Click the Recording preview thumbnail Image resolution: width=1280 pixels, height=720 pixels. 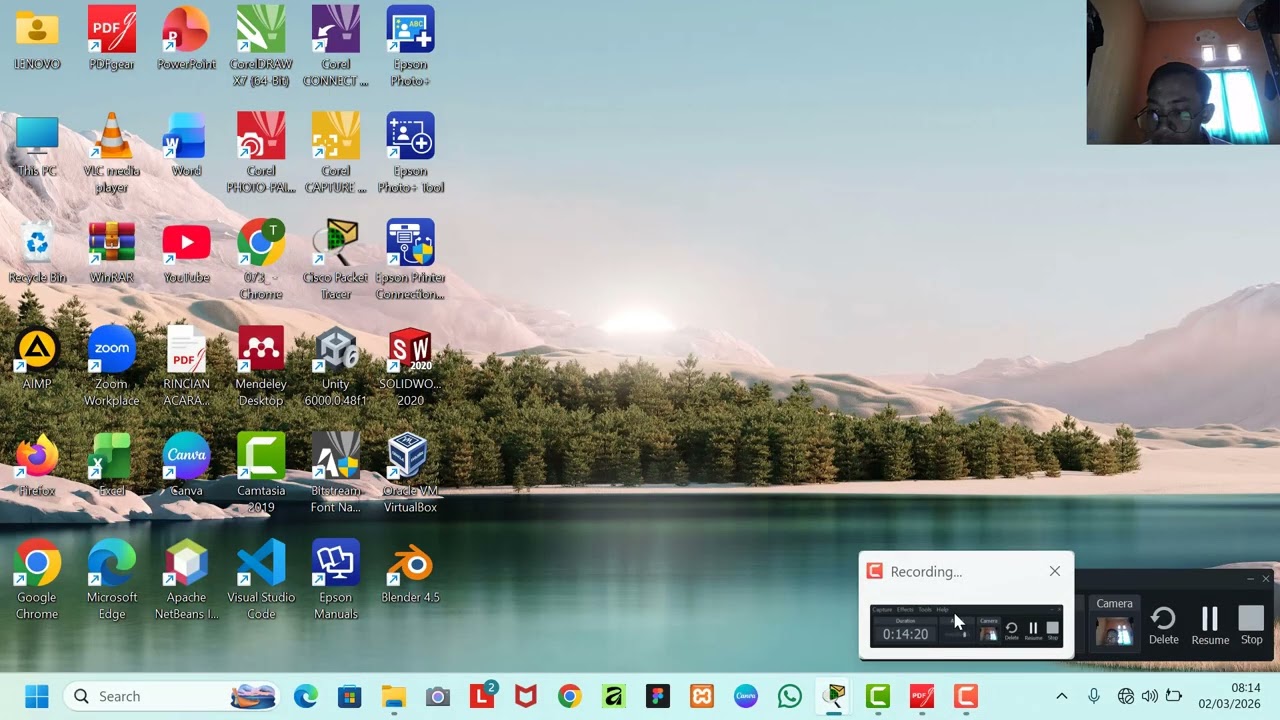click(x=966, y=626)
